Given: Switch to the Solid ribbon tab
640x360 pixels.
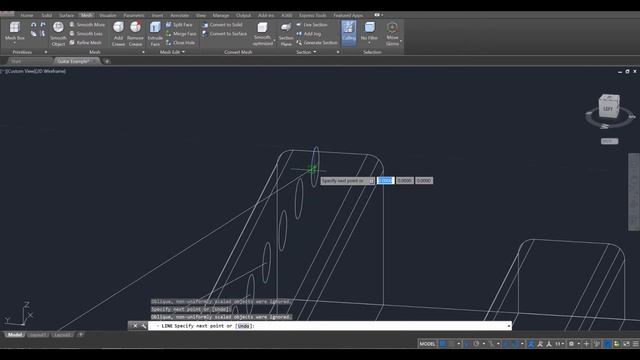Looking at the screenshot, I should tap(47, 16).
